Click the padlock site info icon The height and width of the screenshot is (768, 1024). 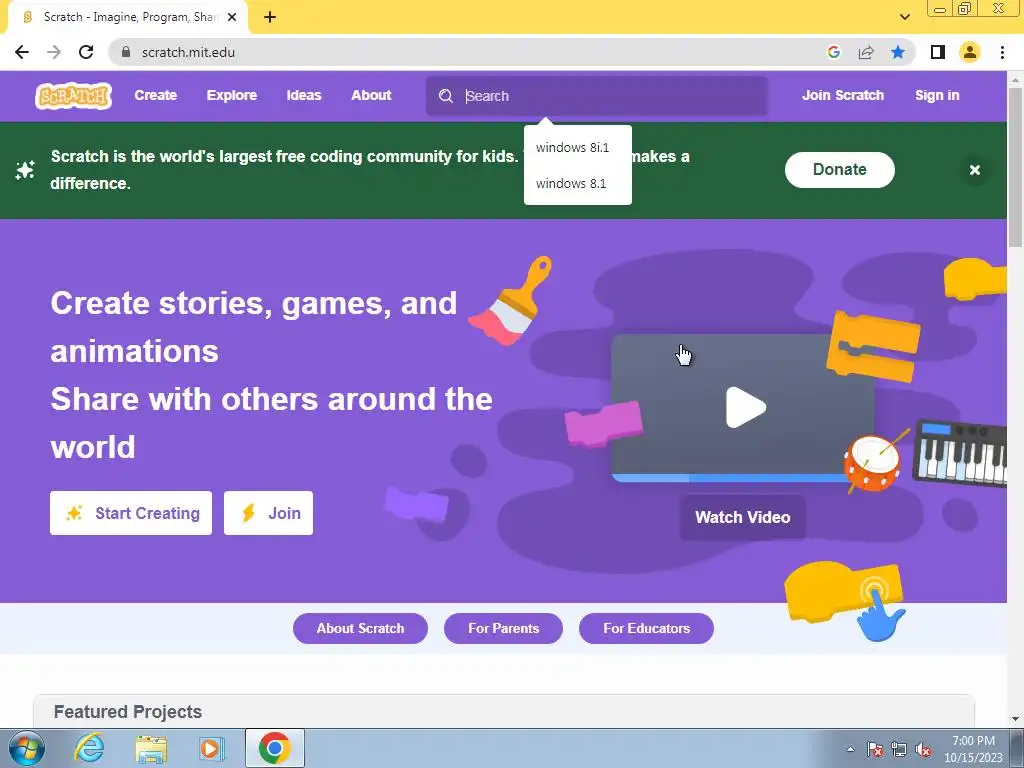pos(126,52)
